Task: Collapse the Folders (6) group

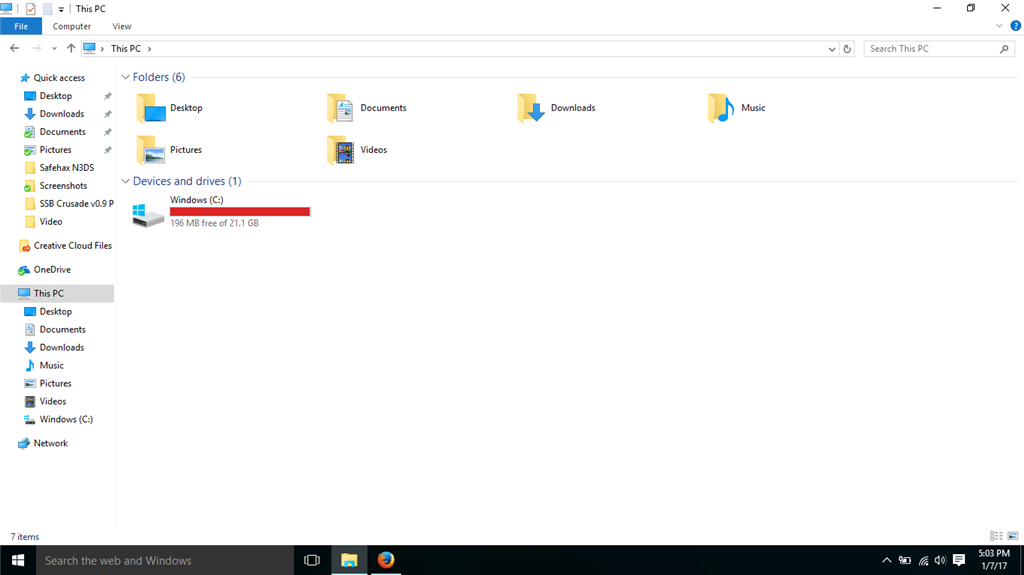Action: (125, 77)
